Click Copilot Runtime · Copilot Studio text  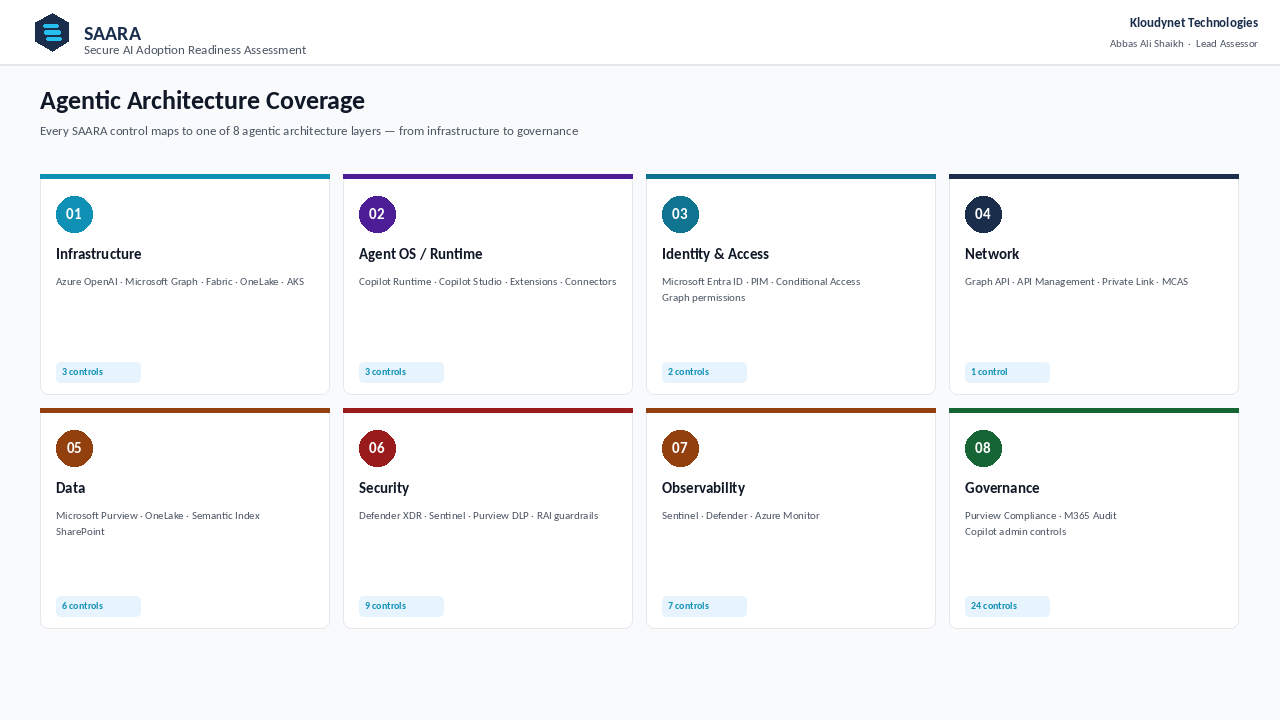488,282
